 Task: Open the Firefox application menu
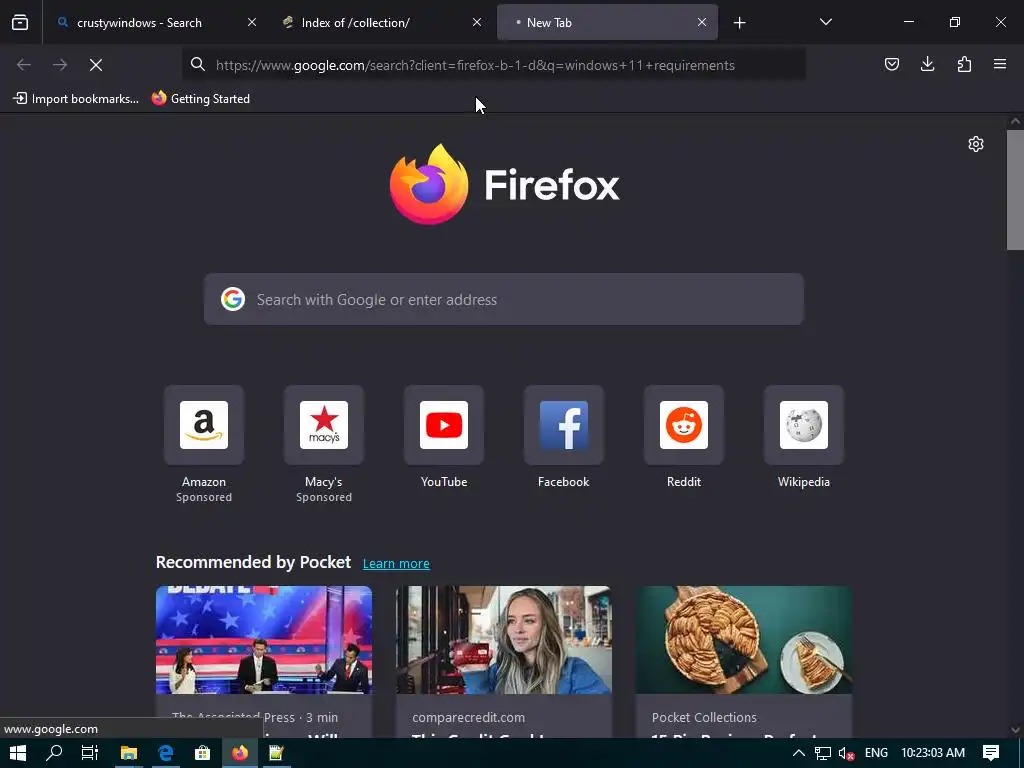tap(1000, 64)
